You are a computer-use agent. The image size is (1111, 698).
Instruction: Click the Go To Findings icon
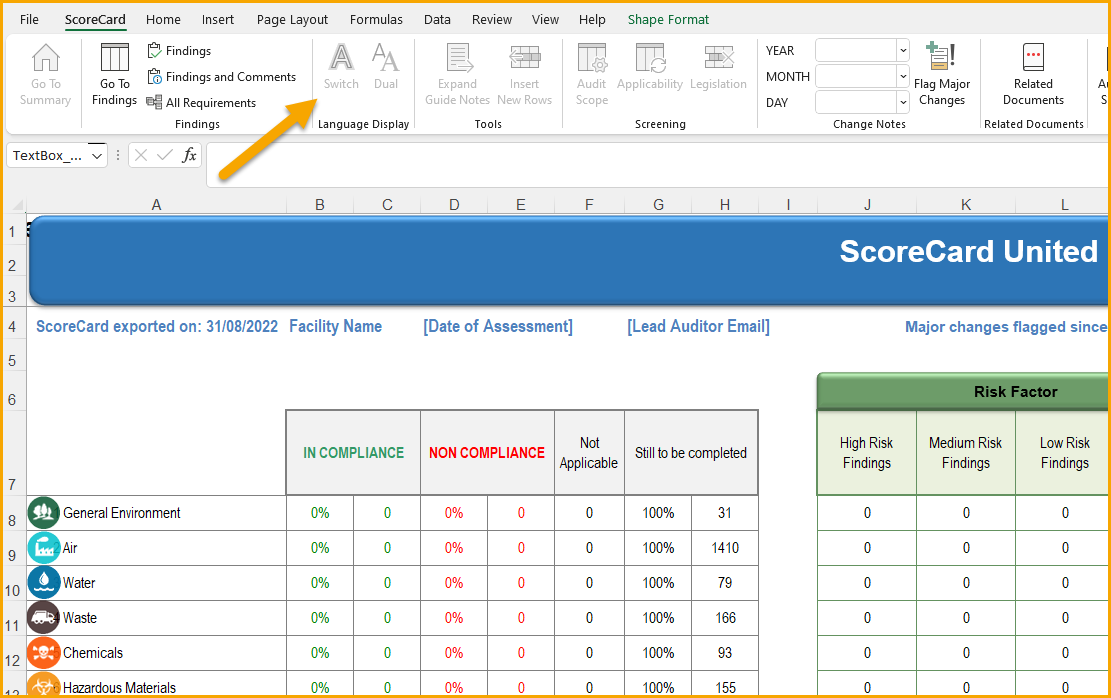pos(114,57)
